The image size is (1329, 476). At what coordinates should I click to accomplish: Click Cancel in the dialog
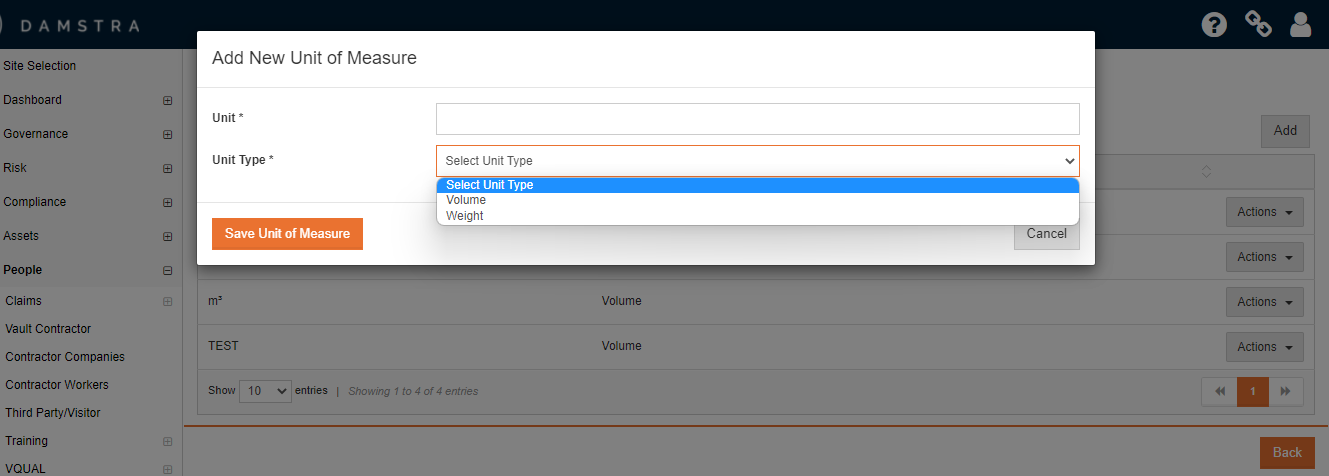1047,234
